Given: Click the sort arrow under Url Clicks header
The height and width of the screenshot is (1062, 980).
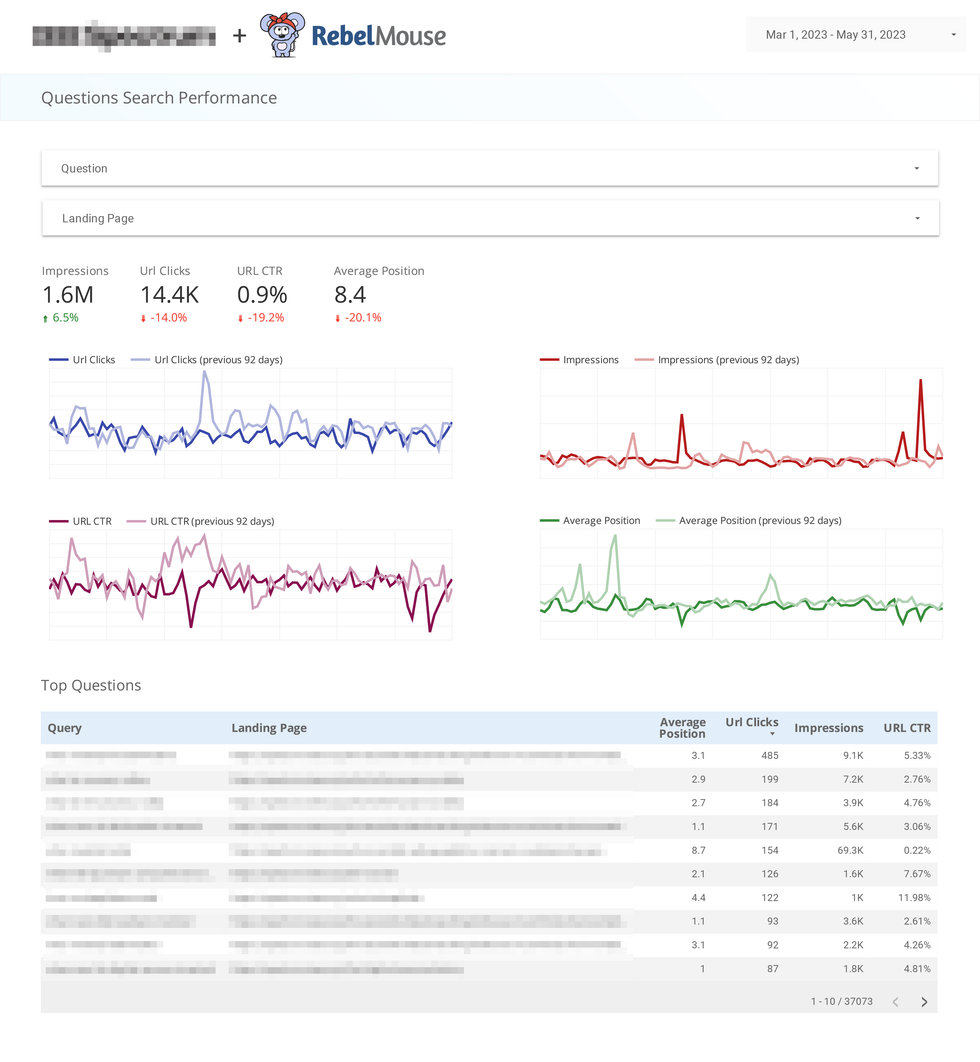Looking at the screenshot, I should click(x=770, y=735).
